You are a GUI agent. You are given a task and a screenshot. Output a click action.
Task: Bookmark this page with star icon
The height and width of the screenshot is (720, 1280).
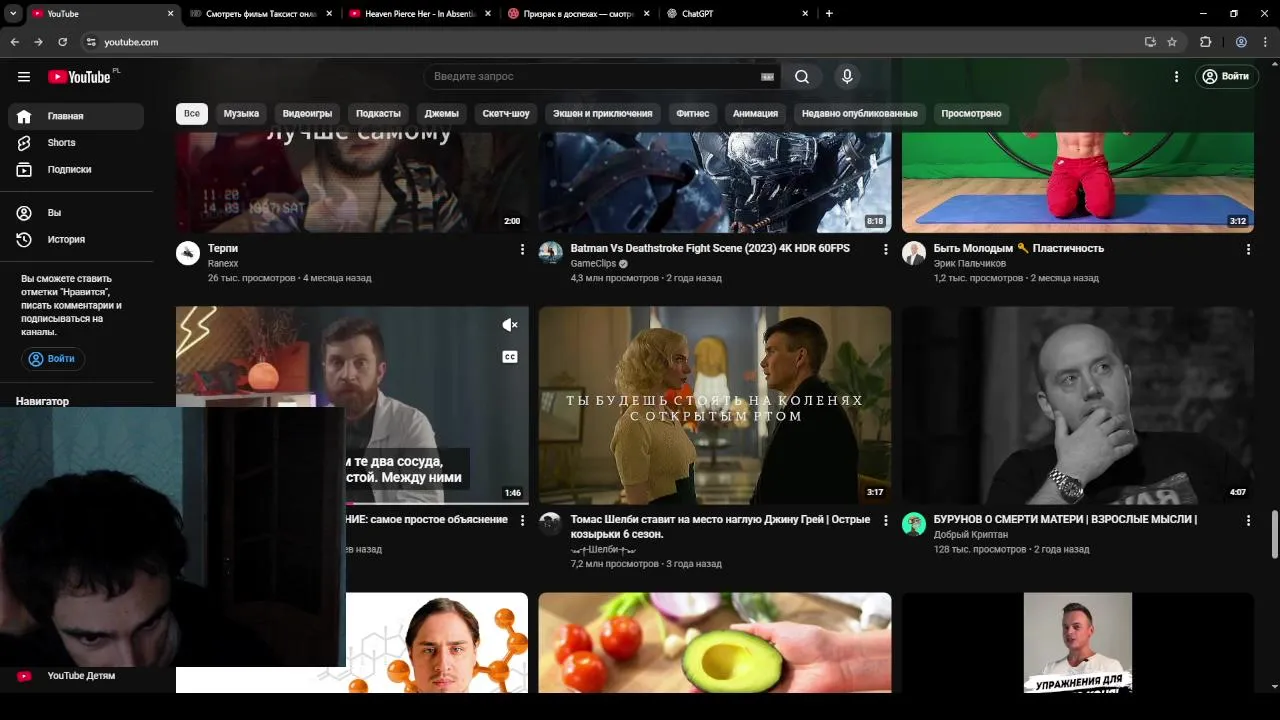[1172, 42]
